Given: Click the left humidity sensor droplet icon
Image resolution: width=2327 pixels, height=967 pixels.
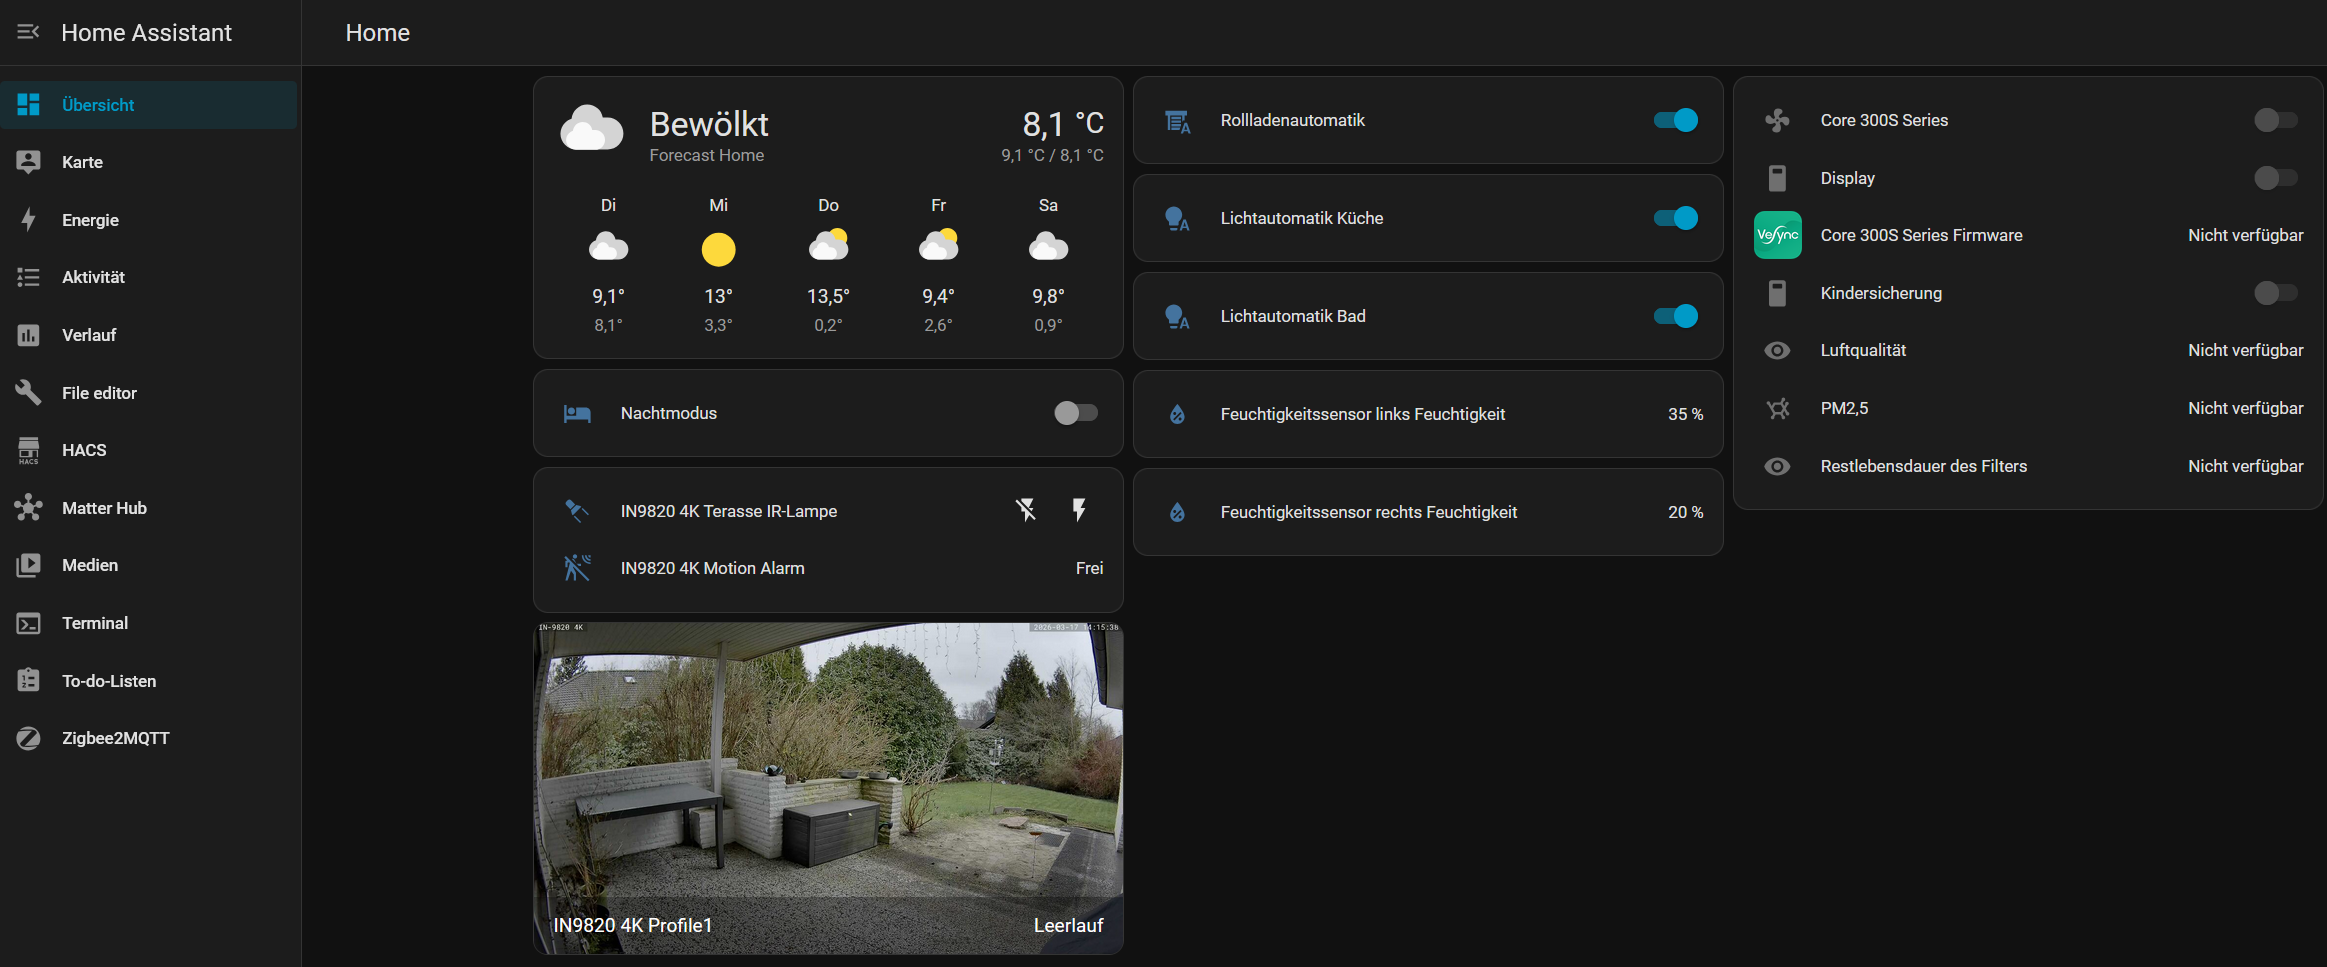Looking at the screenshot, I should point(1177,414).
